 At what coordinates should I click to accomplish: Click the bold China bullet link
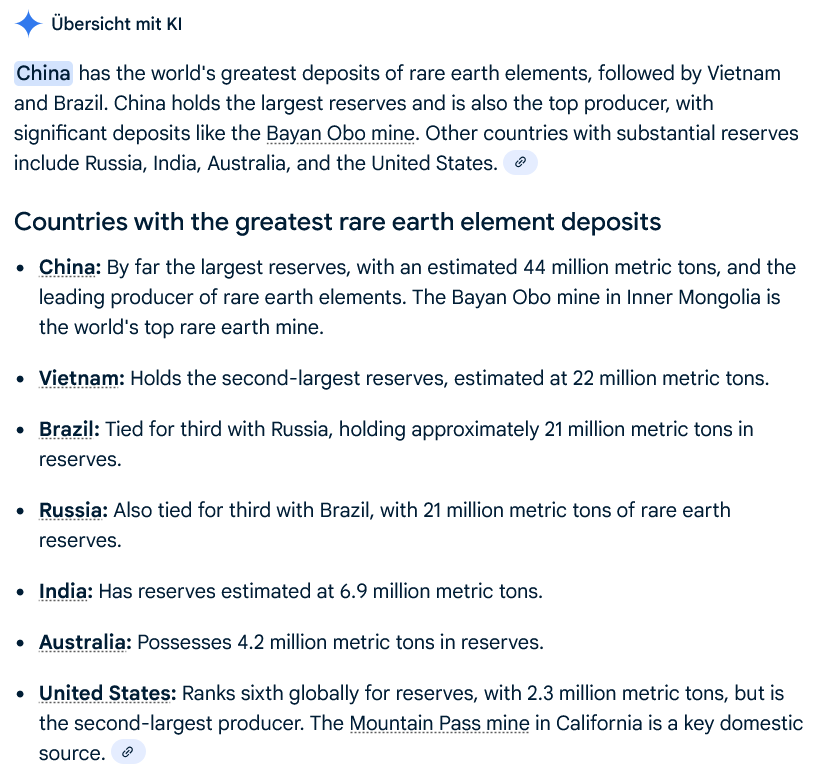click(x=70, y=267)
